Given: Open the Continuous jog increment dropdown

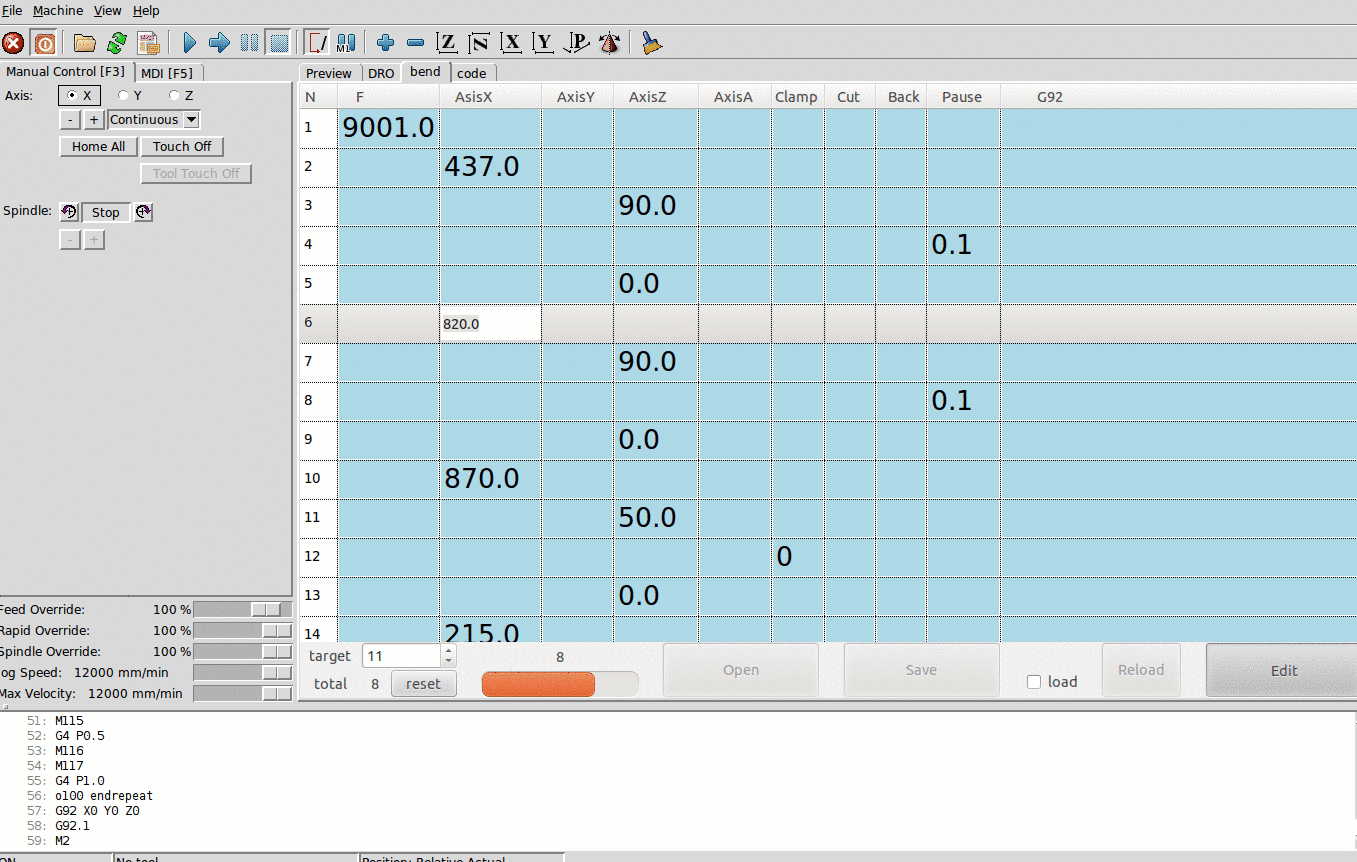Looking at the screenshot, I should point(154,120).
